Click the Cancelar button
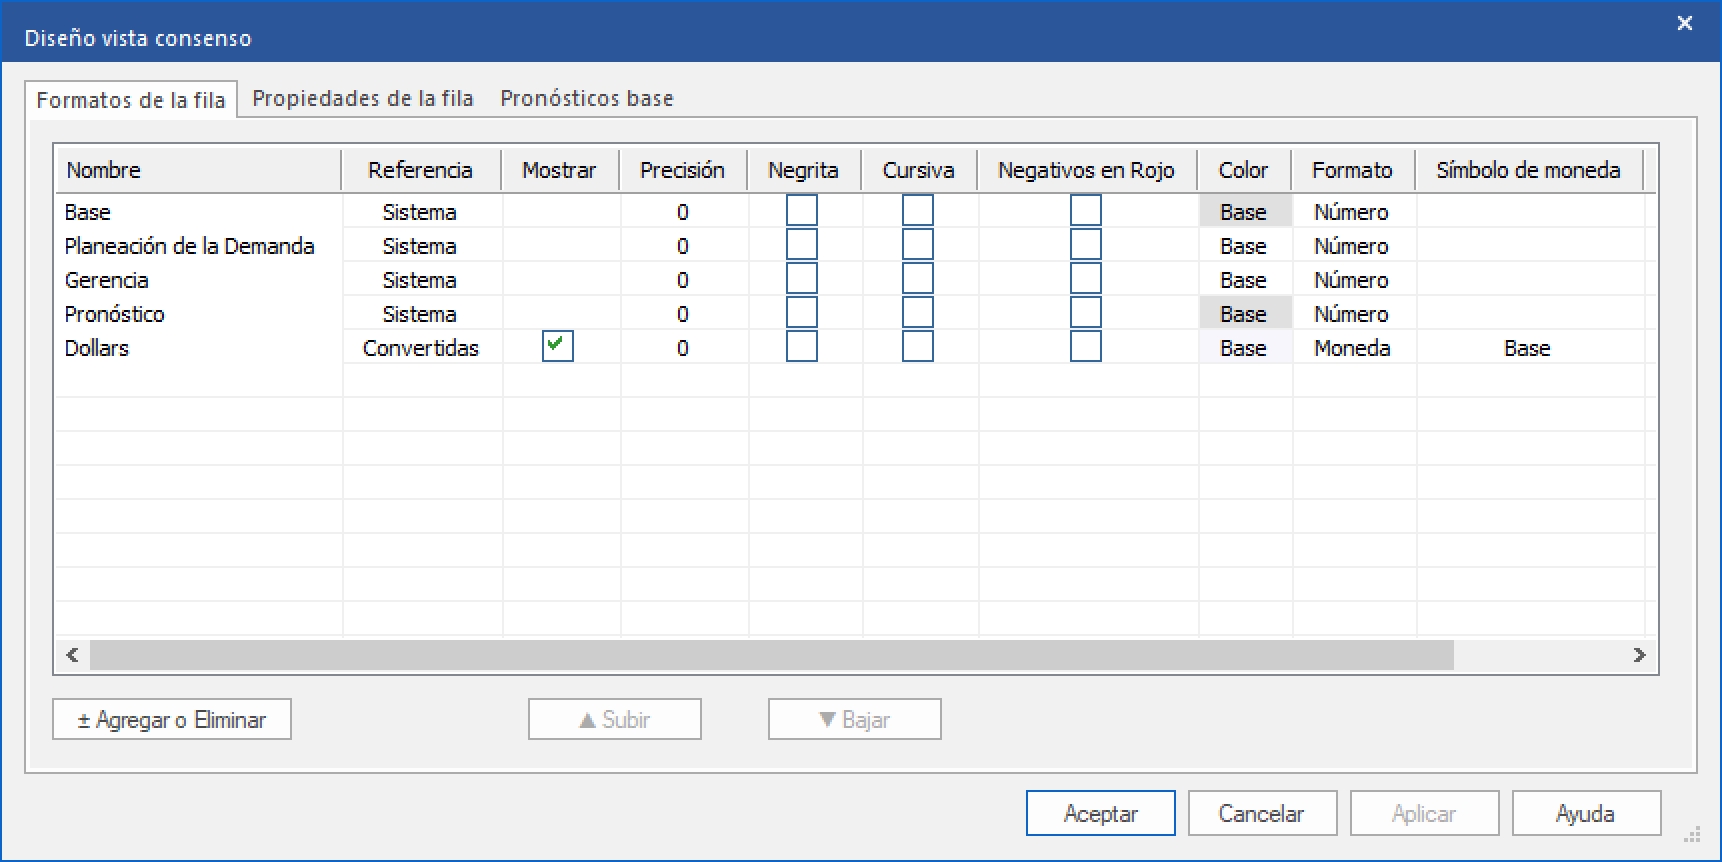Screen dimensions: 1722x862 [x=1261, y=813]
